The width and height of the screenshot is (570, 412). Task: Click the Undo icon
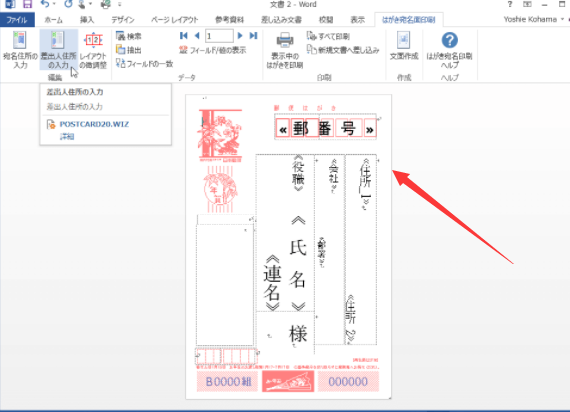click(x=45, y=4)
